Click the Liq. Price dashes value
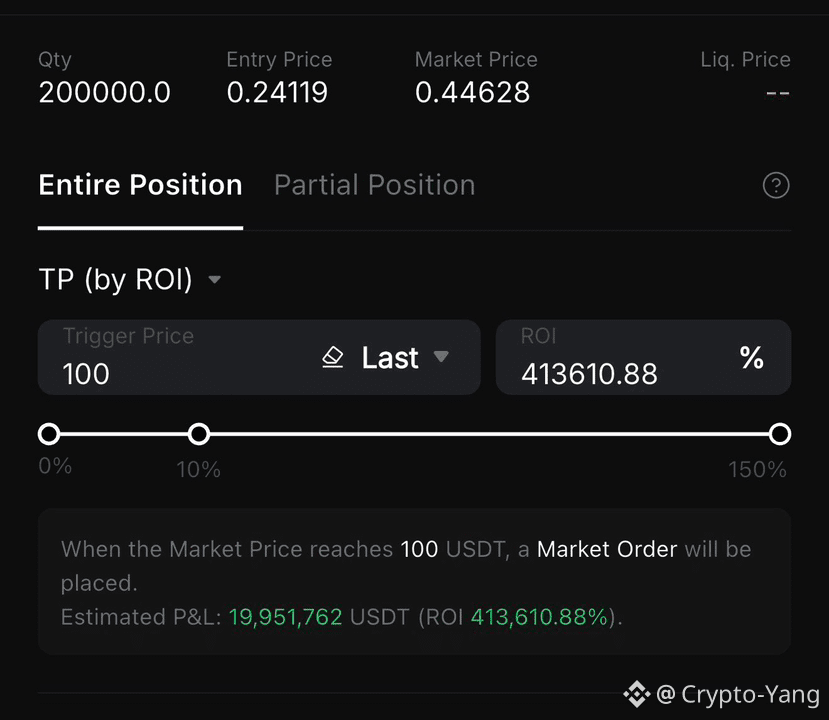The width and height of the screenshot is (829, 720). tap(778, 94)
